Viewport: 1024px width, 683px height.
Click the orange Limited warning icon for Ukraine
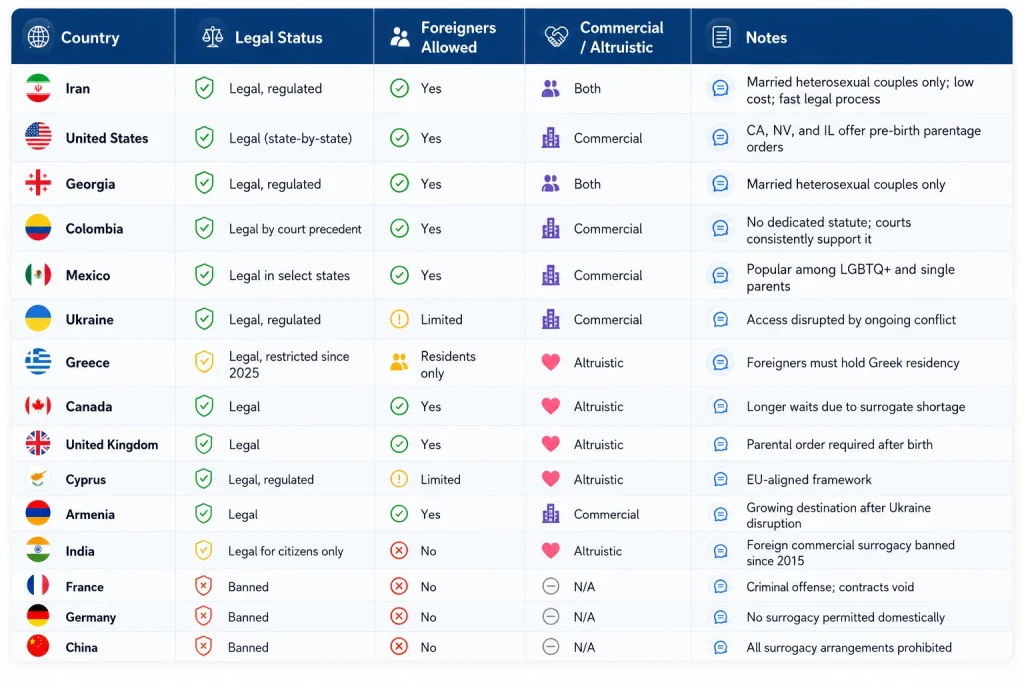pos(399,319)
